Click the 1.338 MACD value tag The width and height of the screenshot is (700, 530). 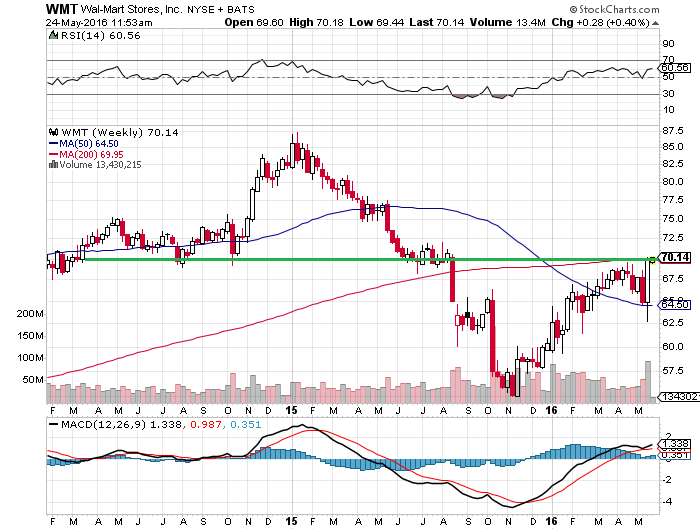(x=675, y=444)
